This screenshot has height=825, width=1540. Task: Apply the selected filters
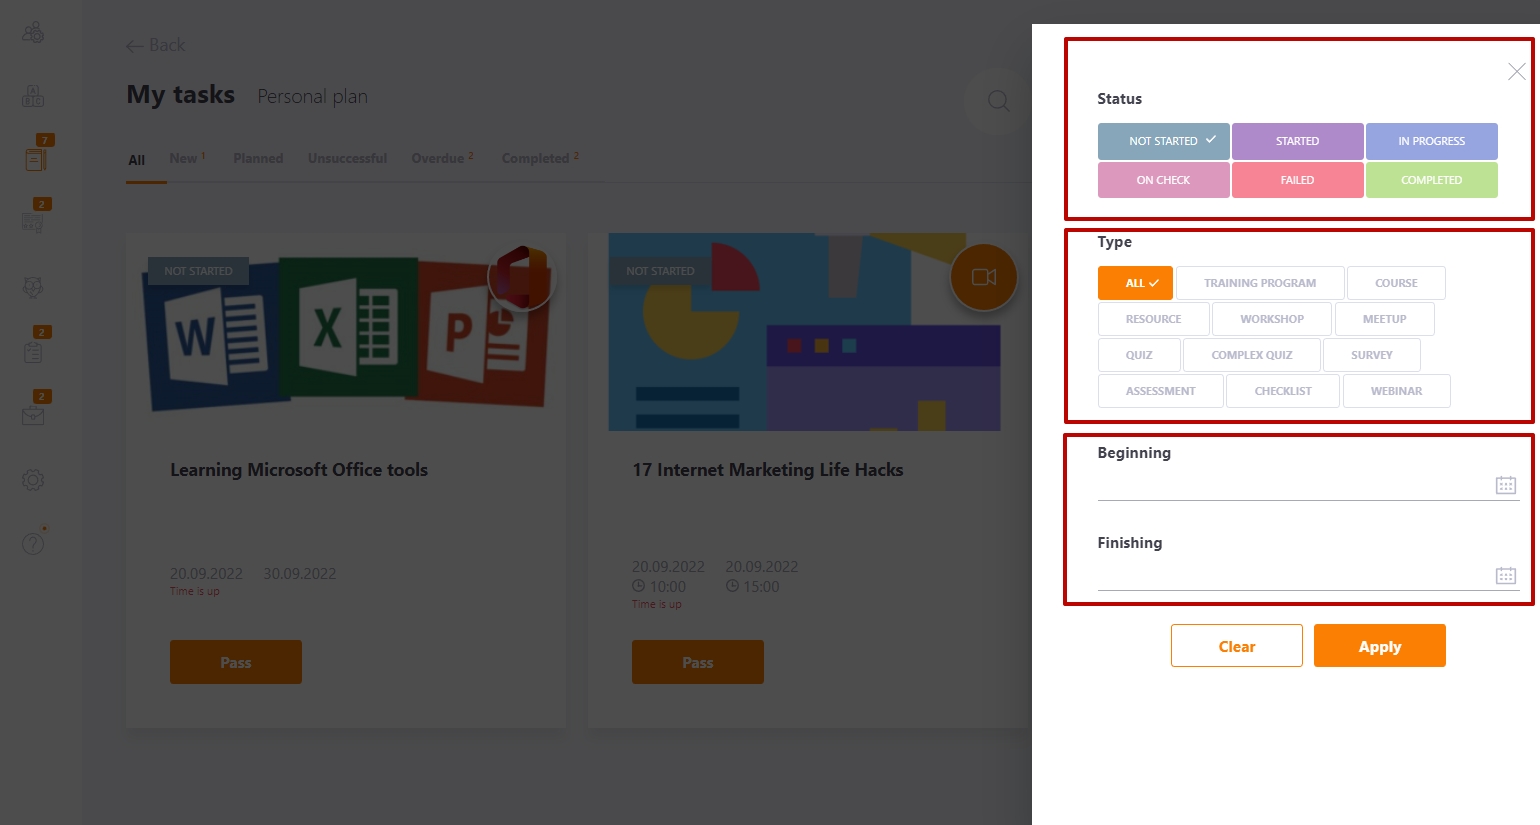pos(1380,646)
